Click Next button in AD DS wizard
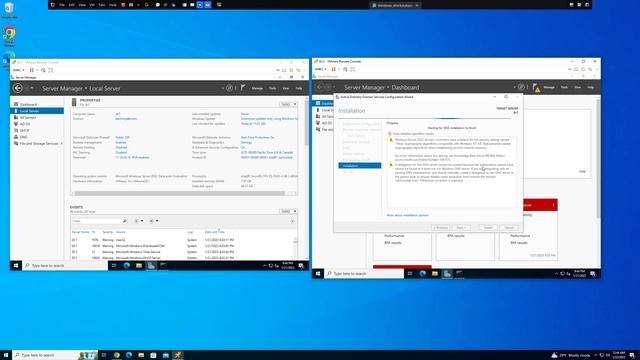Viewport: 640px width, 360px height. (461, 228)
